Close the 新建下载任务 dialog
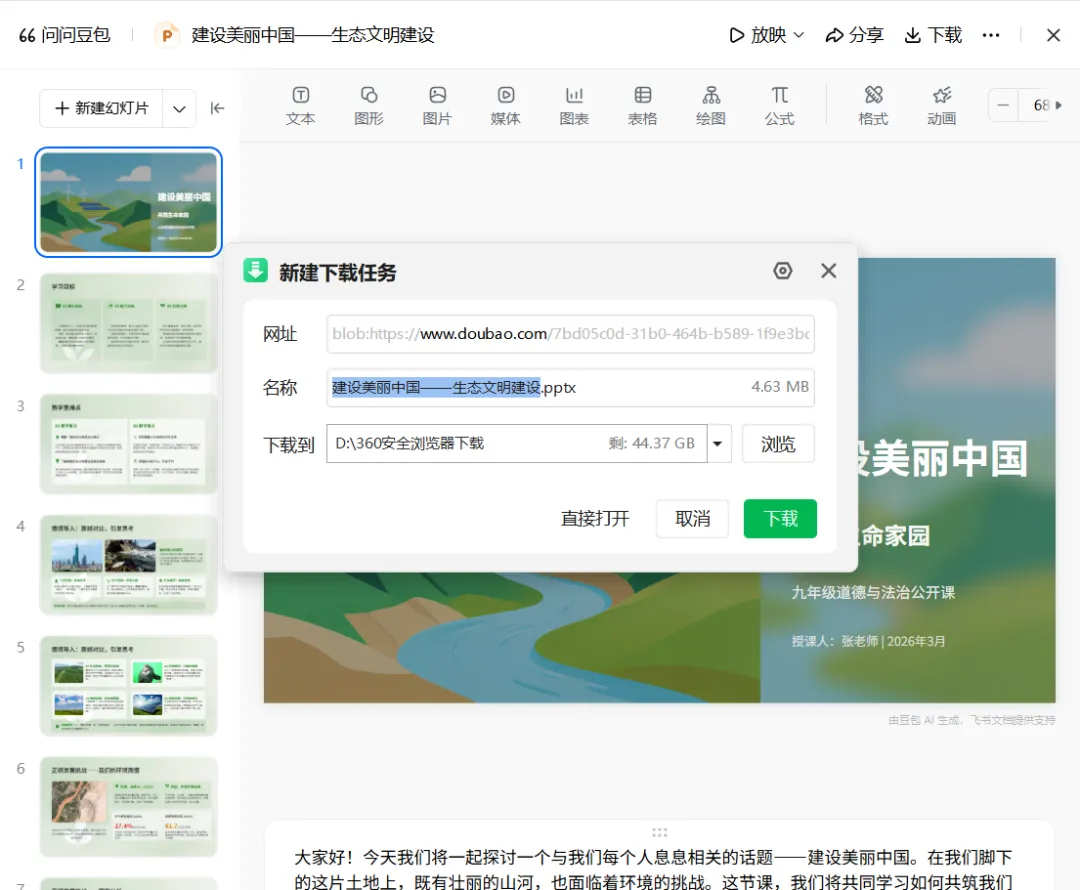This screenshot has width=1080, height=890. coord(829,271)
